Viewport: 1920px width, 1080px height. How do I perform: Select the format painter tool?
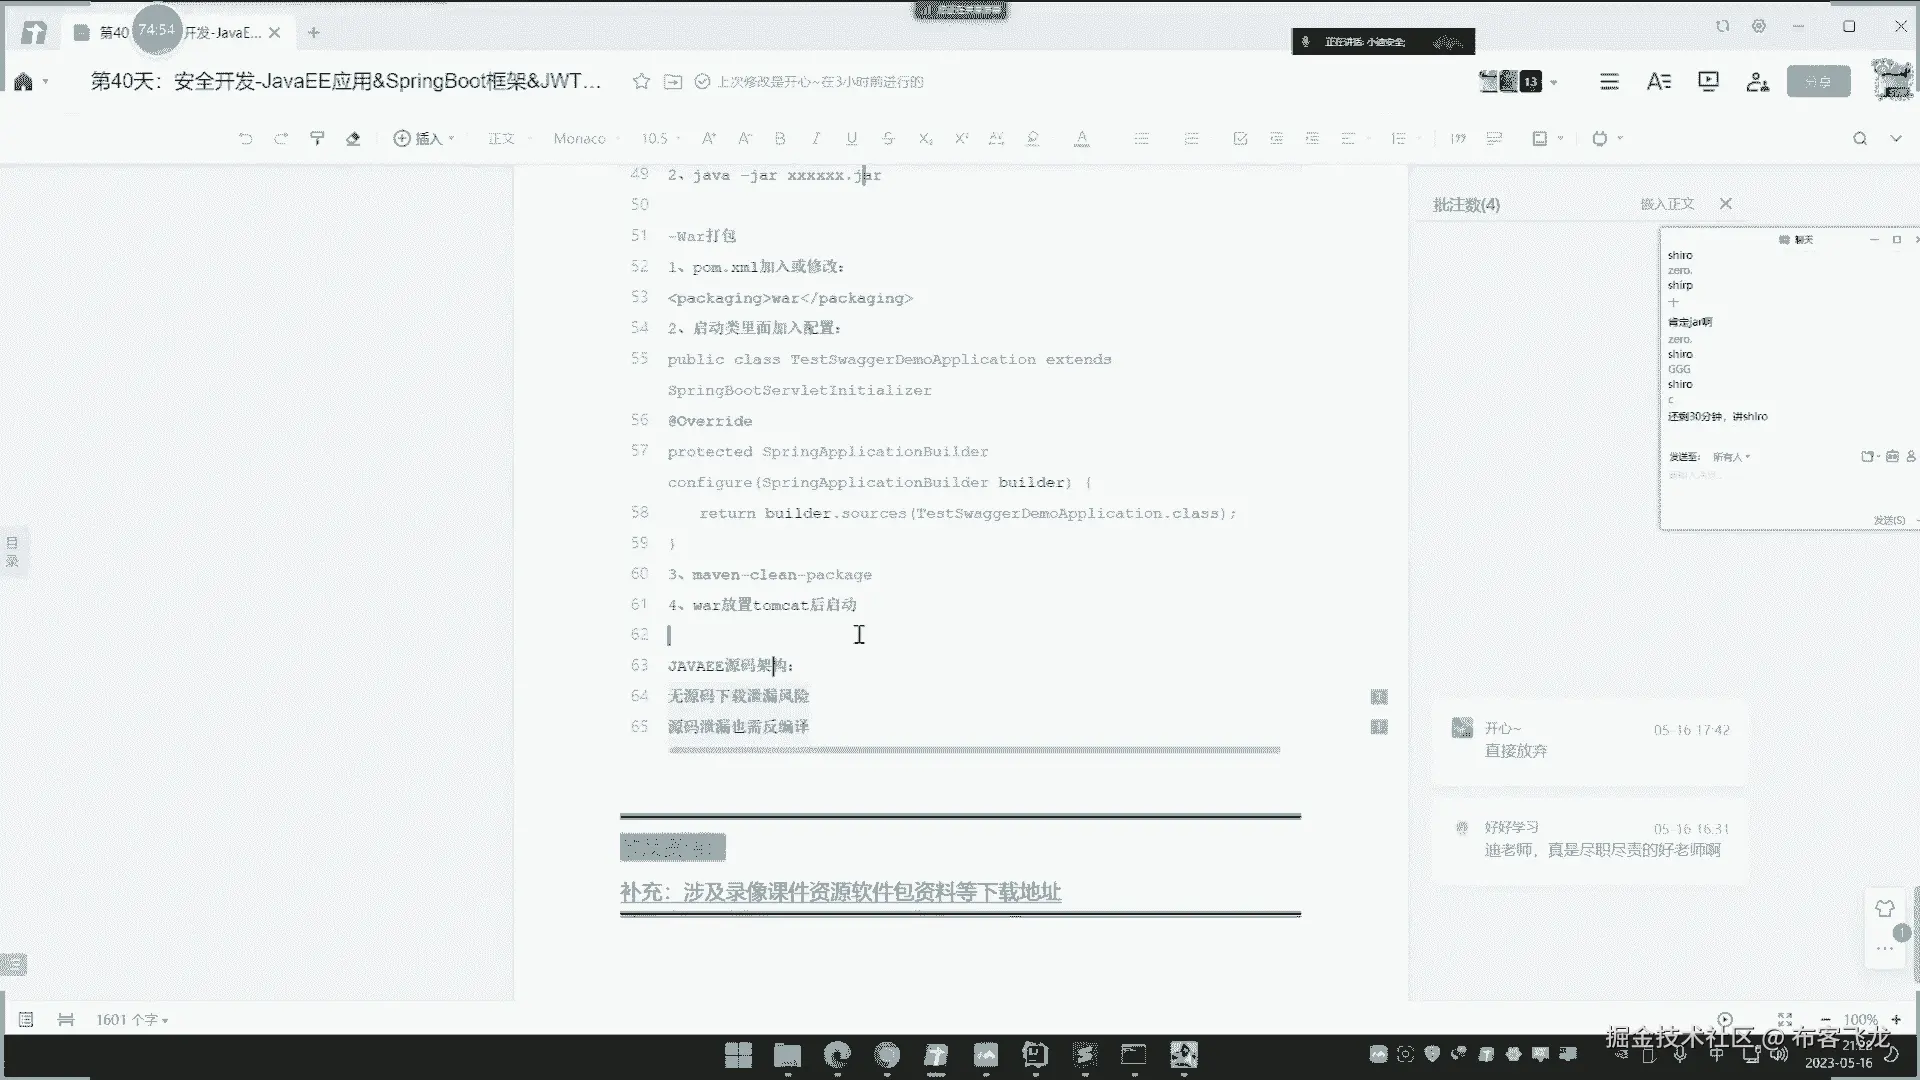tap(317, 139)
